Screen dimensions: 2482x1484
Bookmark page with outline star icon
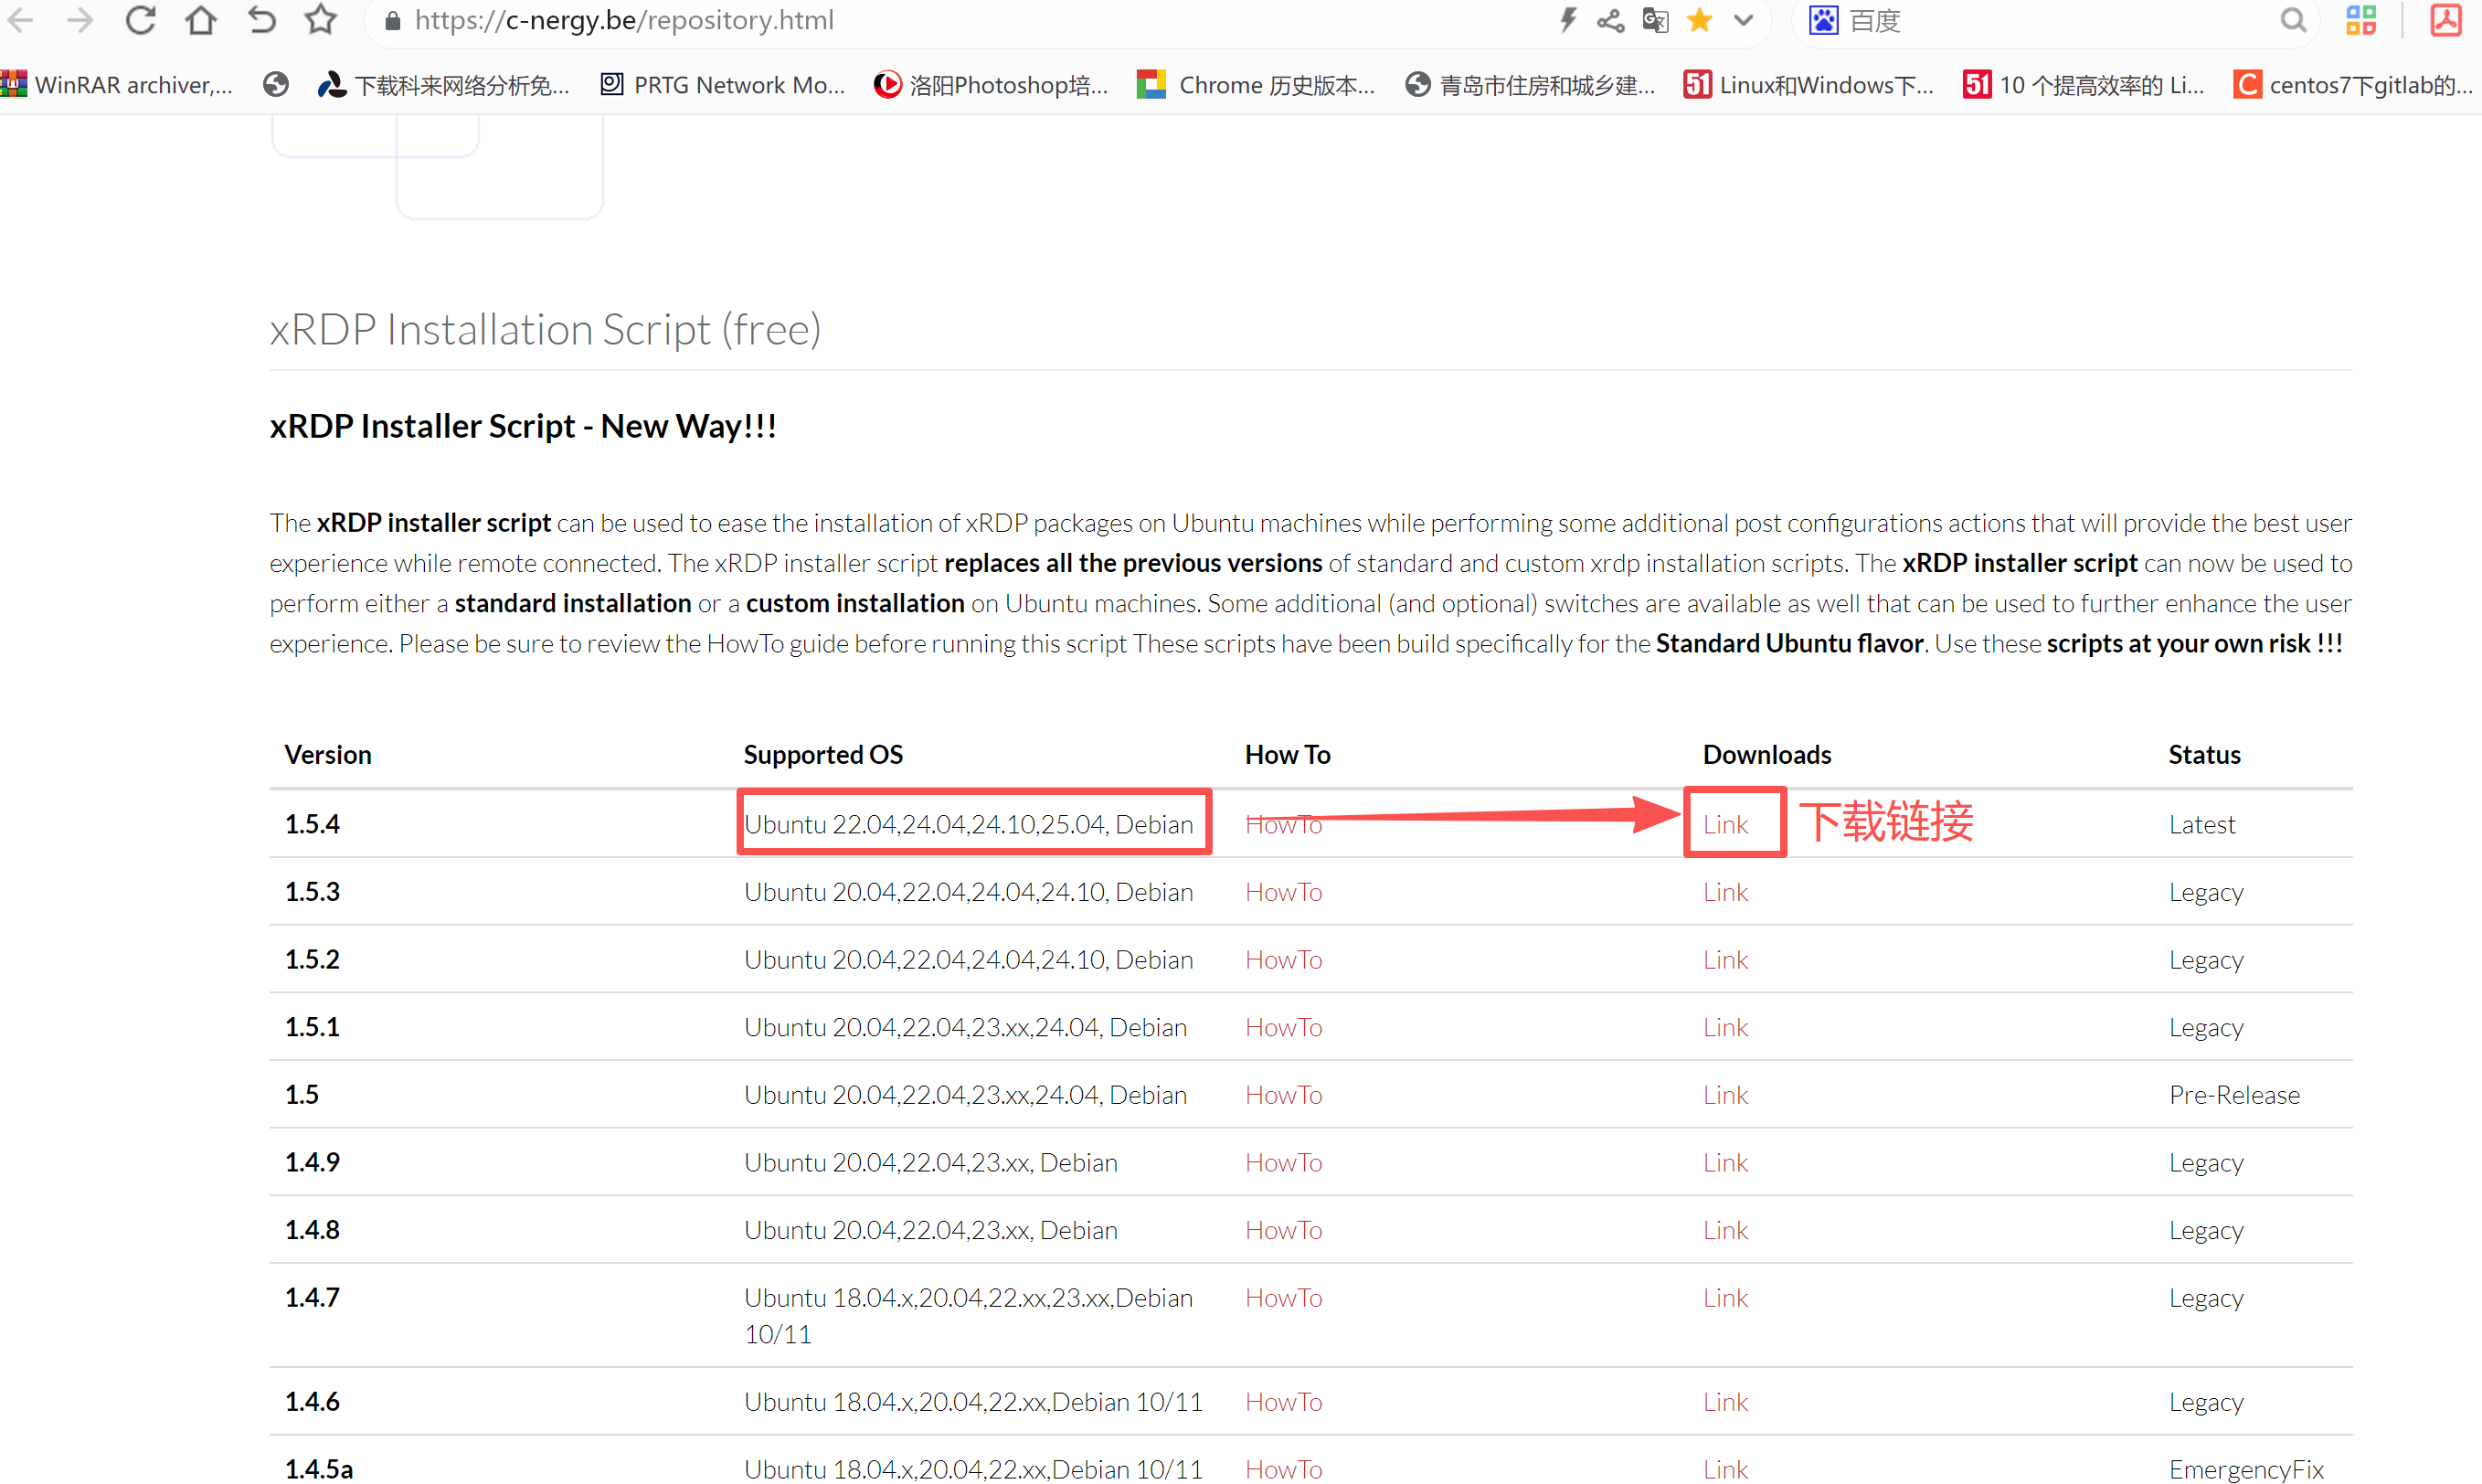tap(321, 20)
